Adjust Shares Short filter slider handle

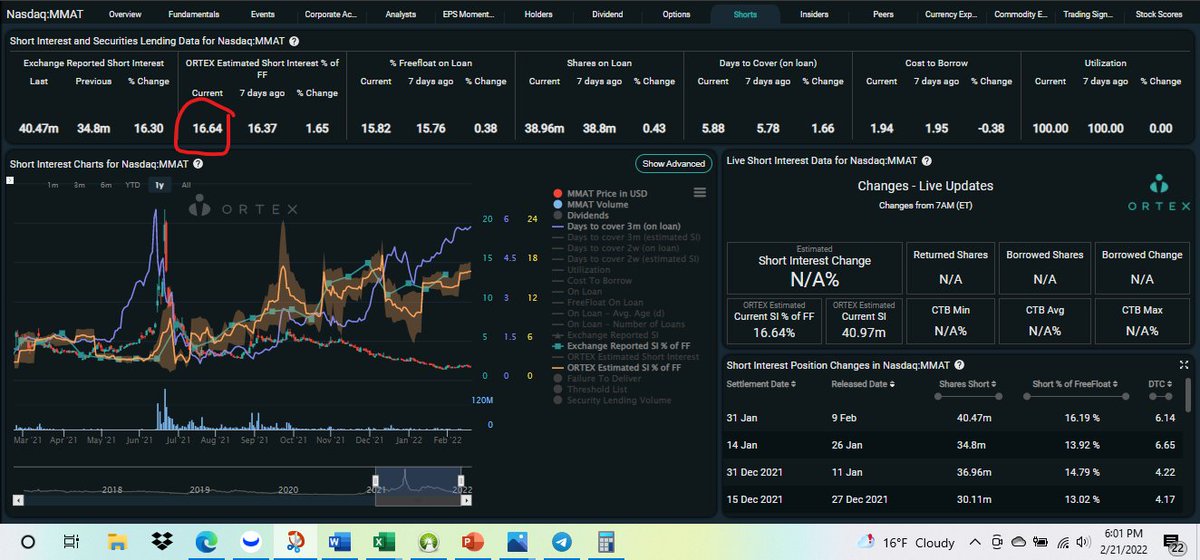967,396
